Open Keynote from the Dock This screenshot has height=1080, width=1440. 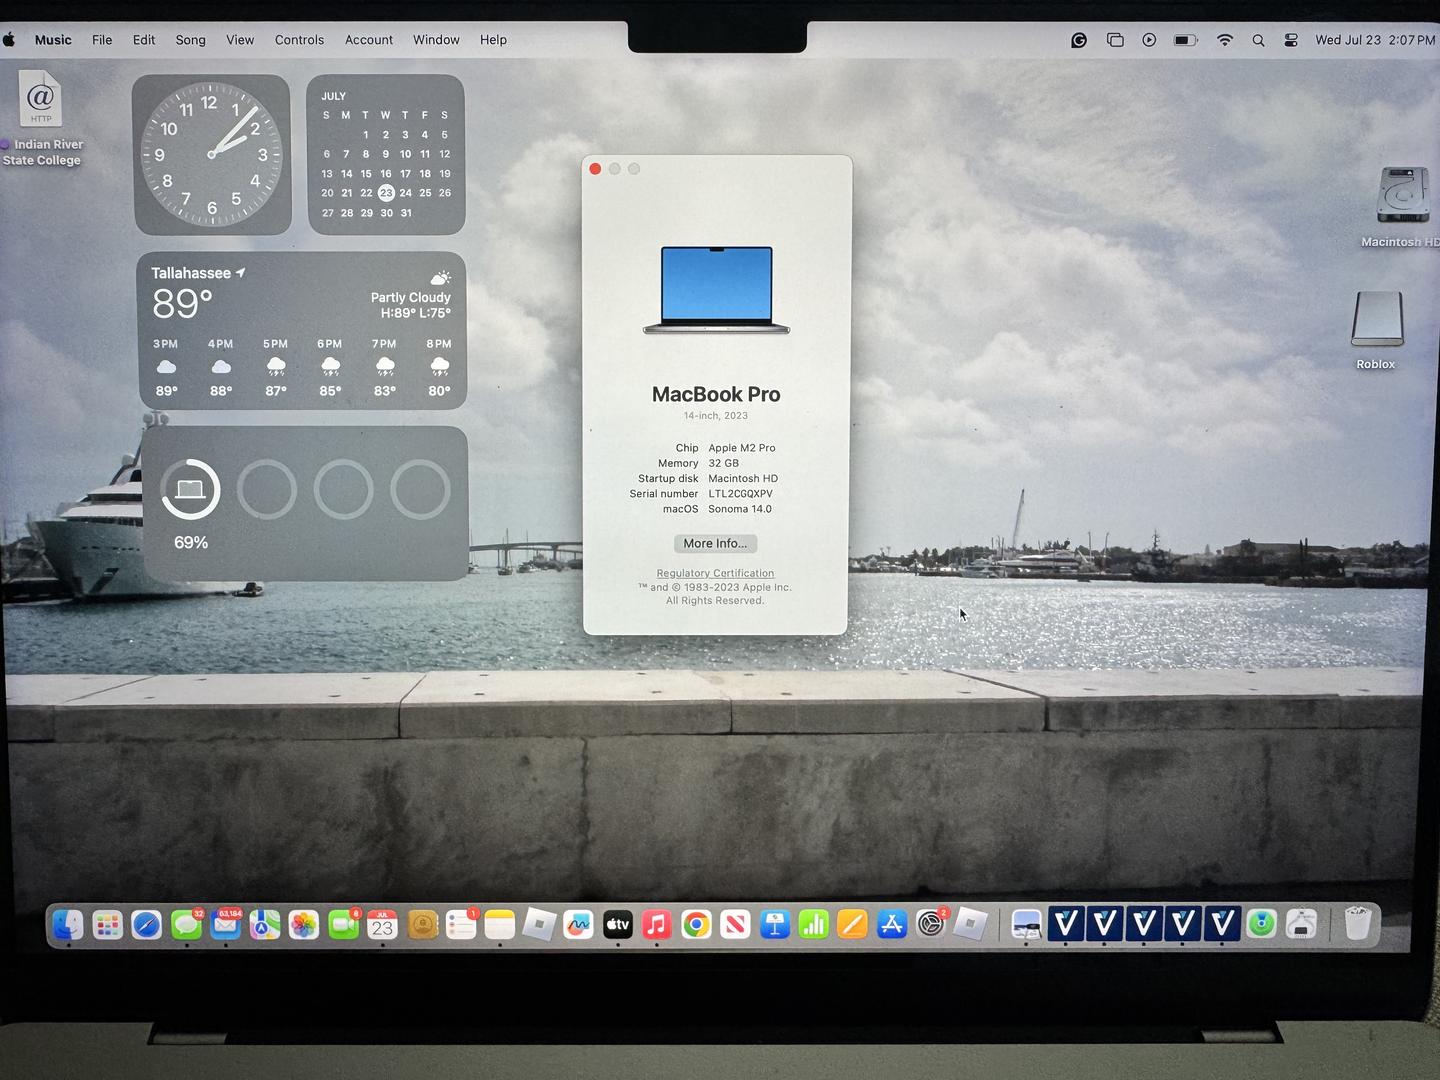[x=775, y=925]
